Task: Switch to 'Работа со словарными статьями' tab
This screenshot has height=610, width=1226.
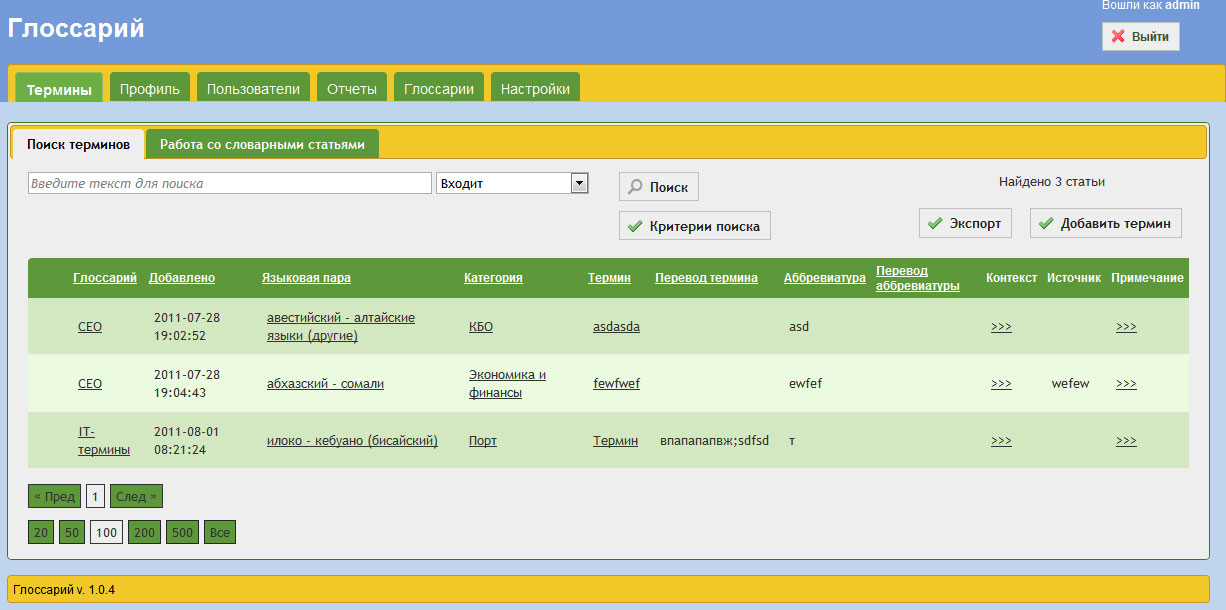Action: click(262, 144)
